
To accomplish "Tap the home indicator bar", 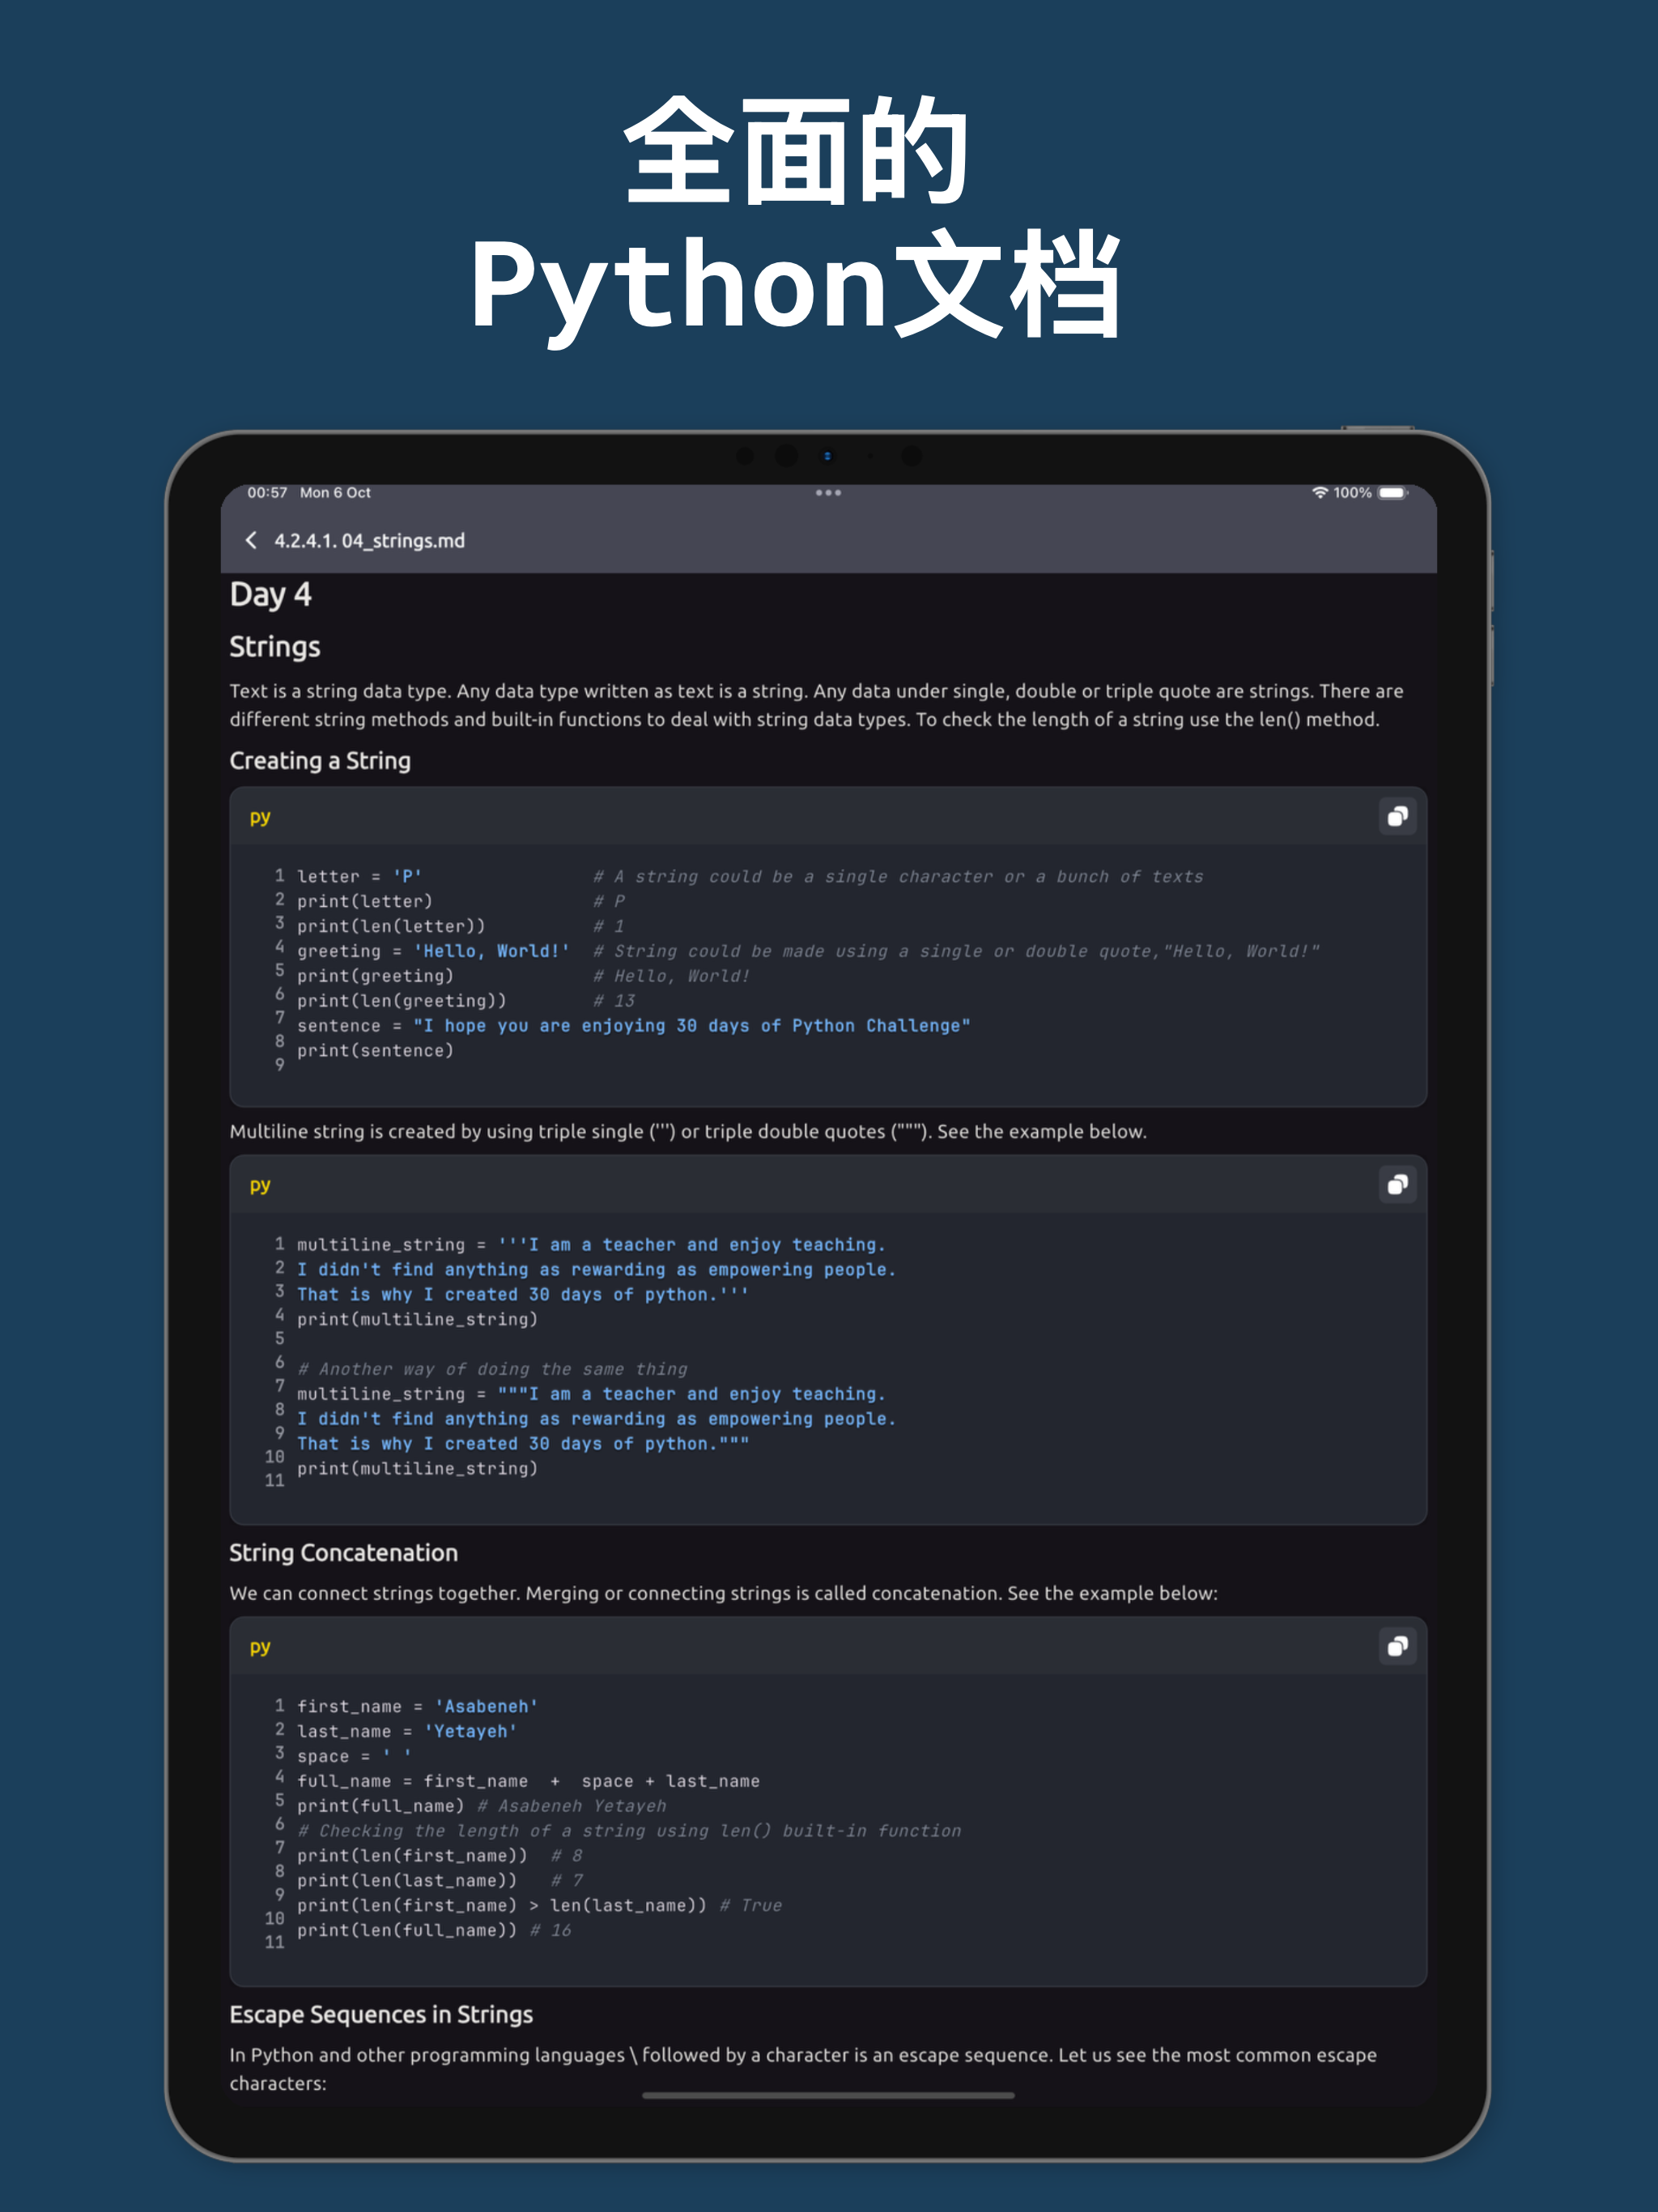I will pos(828,2095).
